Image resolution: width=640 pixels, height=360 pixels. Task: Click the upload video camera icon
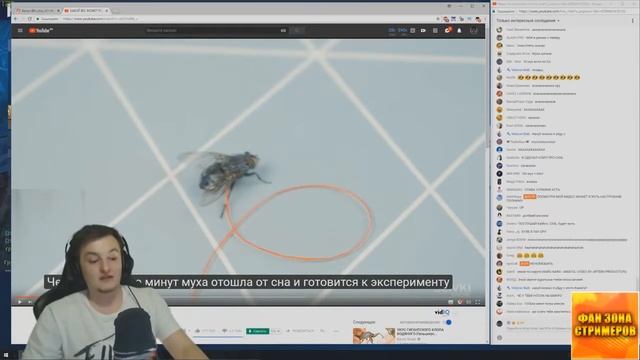tap(423, 31)
